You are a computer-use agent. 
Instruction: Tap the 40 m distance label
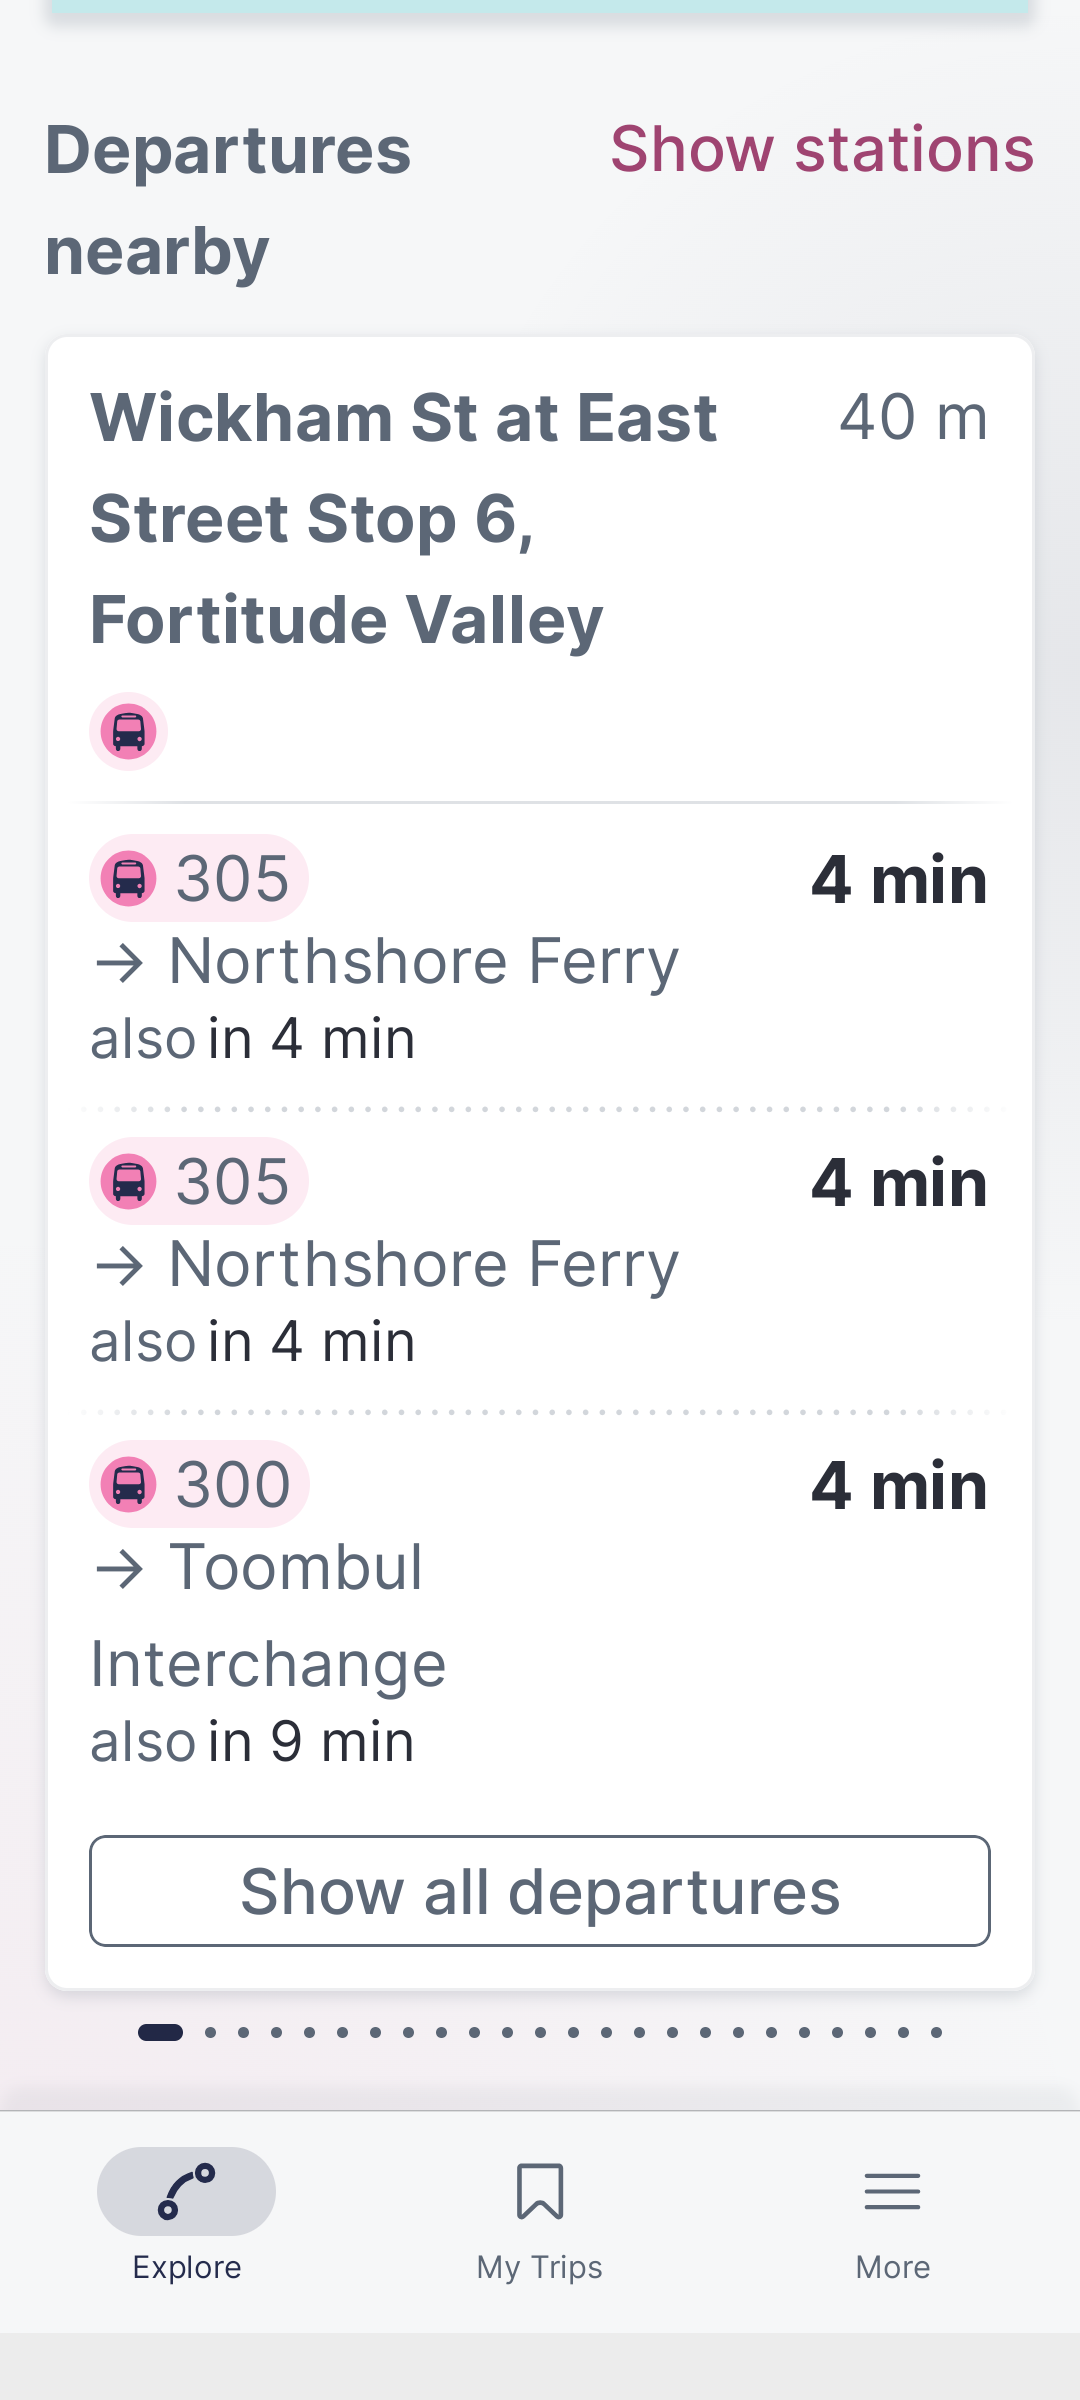pos(913,417)
